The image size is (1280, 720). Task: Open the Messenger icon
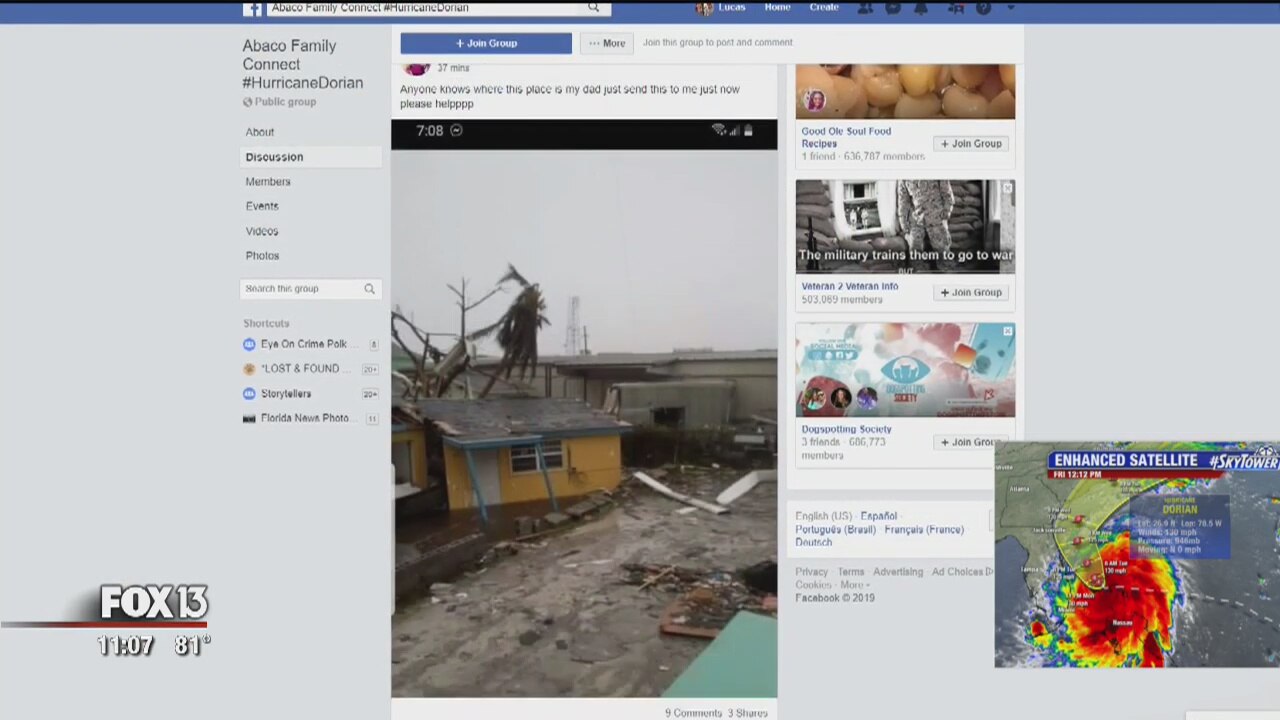[x=893, y=8]
